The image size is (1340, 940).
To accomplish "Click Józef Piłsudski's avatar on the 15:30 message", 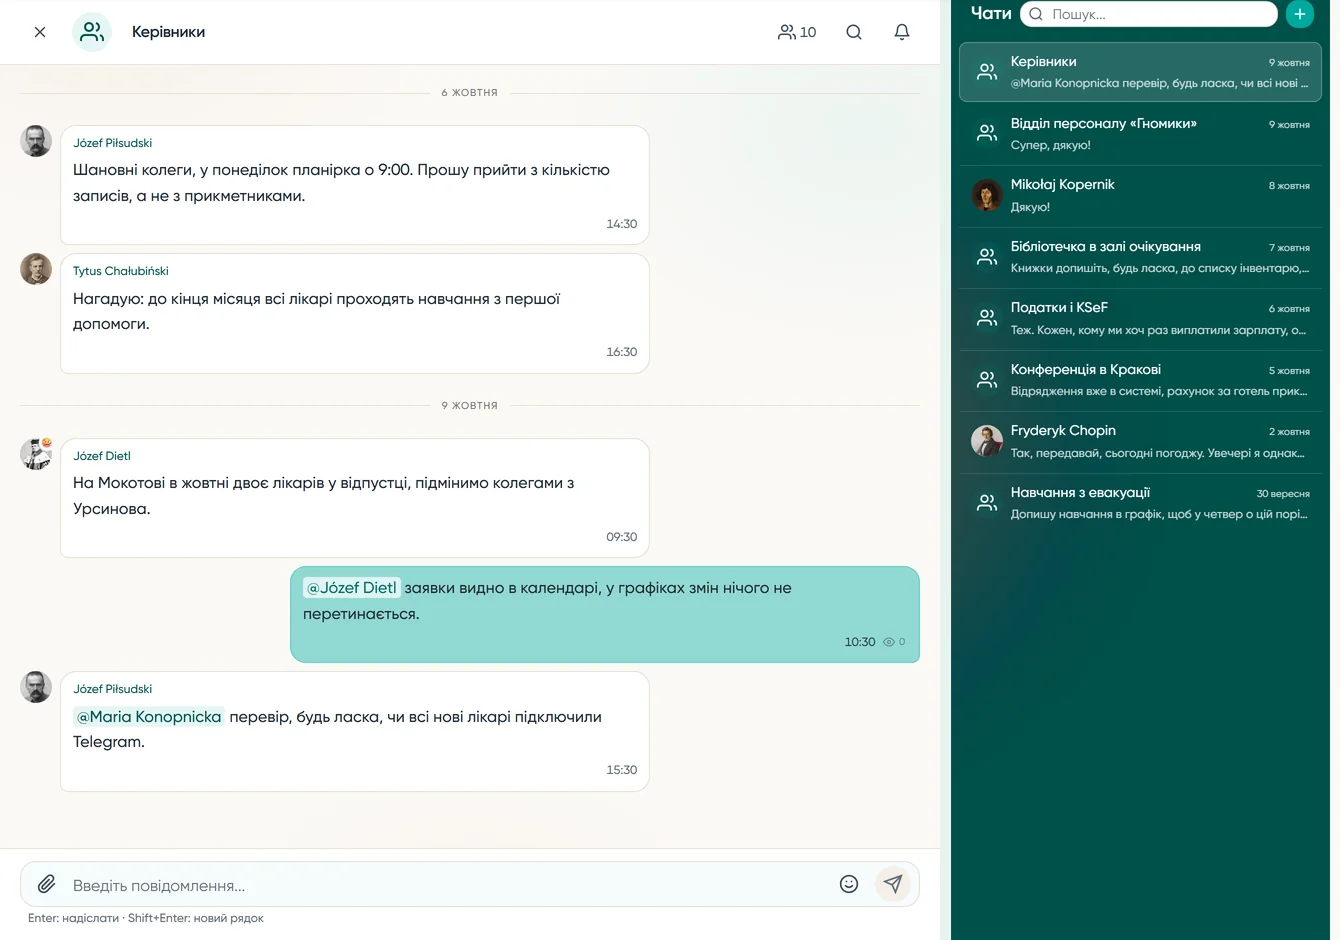I will (36, 687).
